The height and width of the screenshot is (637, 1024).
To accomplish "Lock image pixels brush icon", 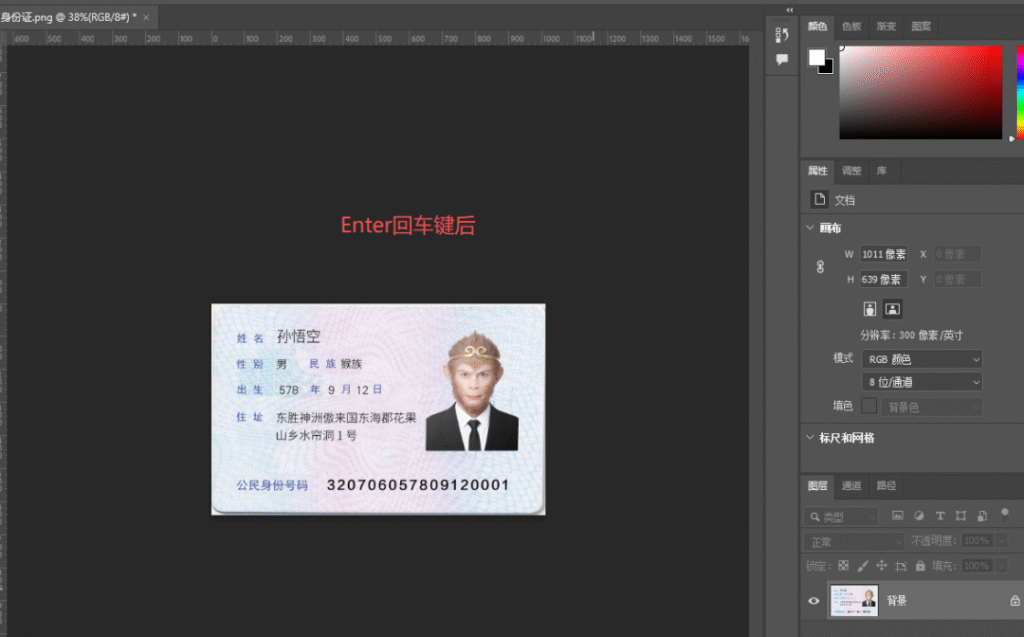I will [x=863, y=566].
